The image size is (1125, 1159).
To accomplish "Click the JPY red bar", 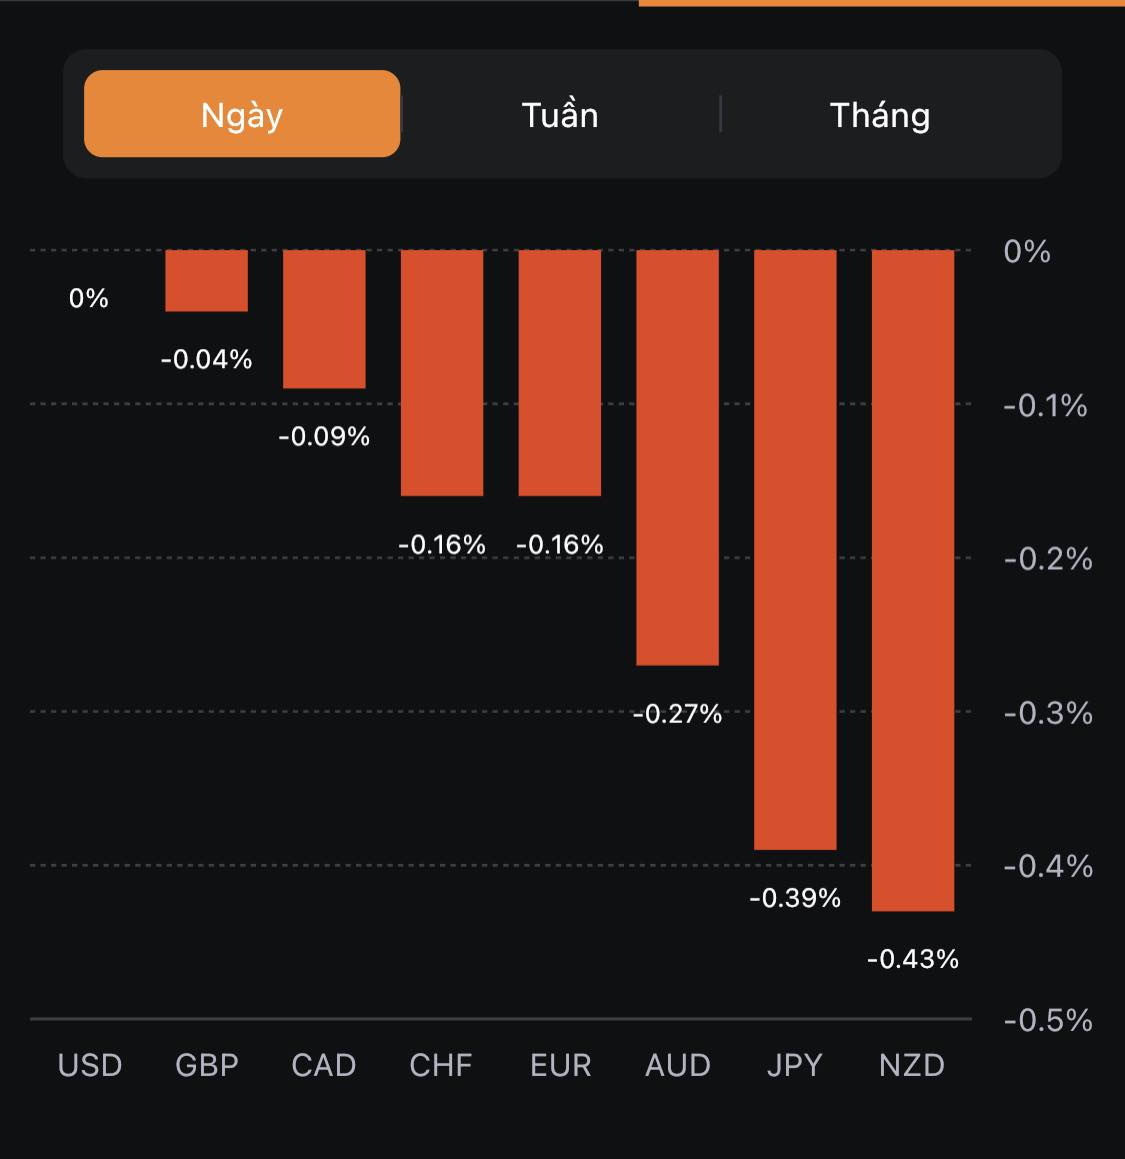I will click(x=795, y=549).
